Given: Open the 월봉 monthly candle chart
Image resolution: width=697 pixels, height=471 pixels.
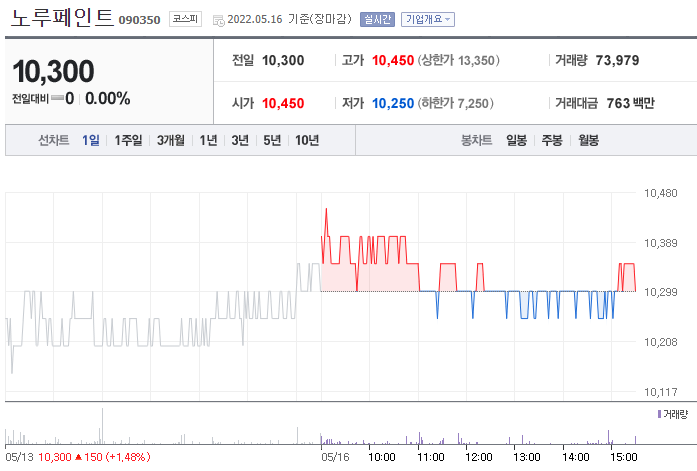Looking at the screenshot, I should point(589,140).
